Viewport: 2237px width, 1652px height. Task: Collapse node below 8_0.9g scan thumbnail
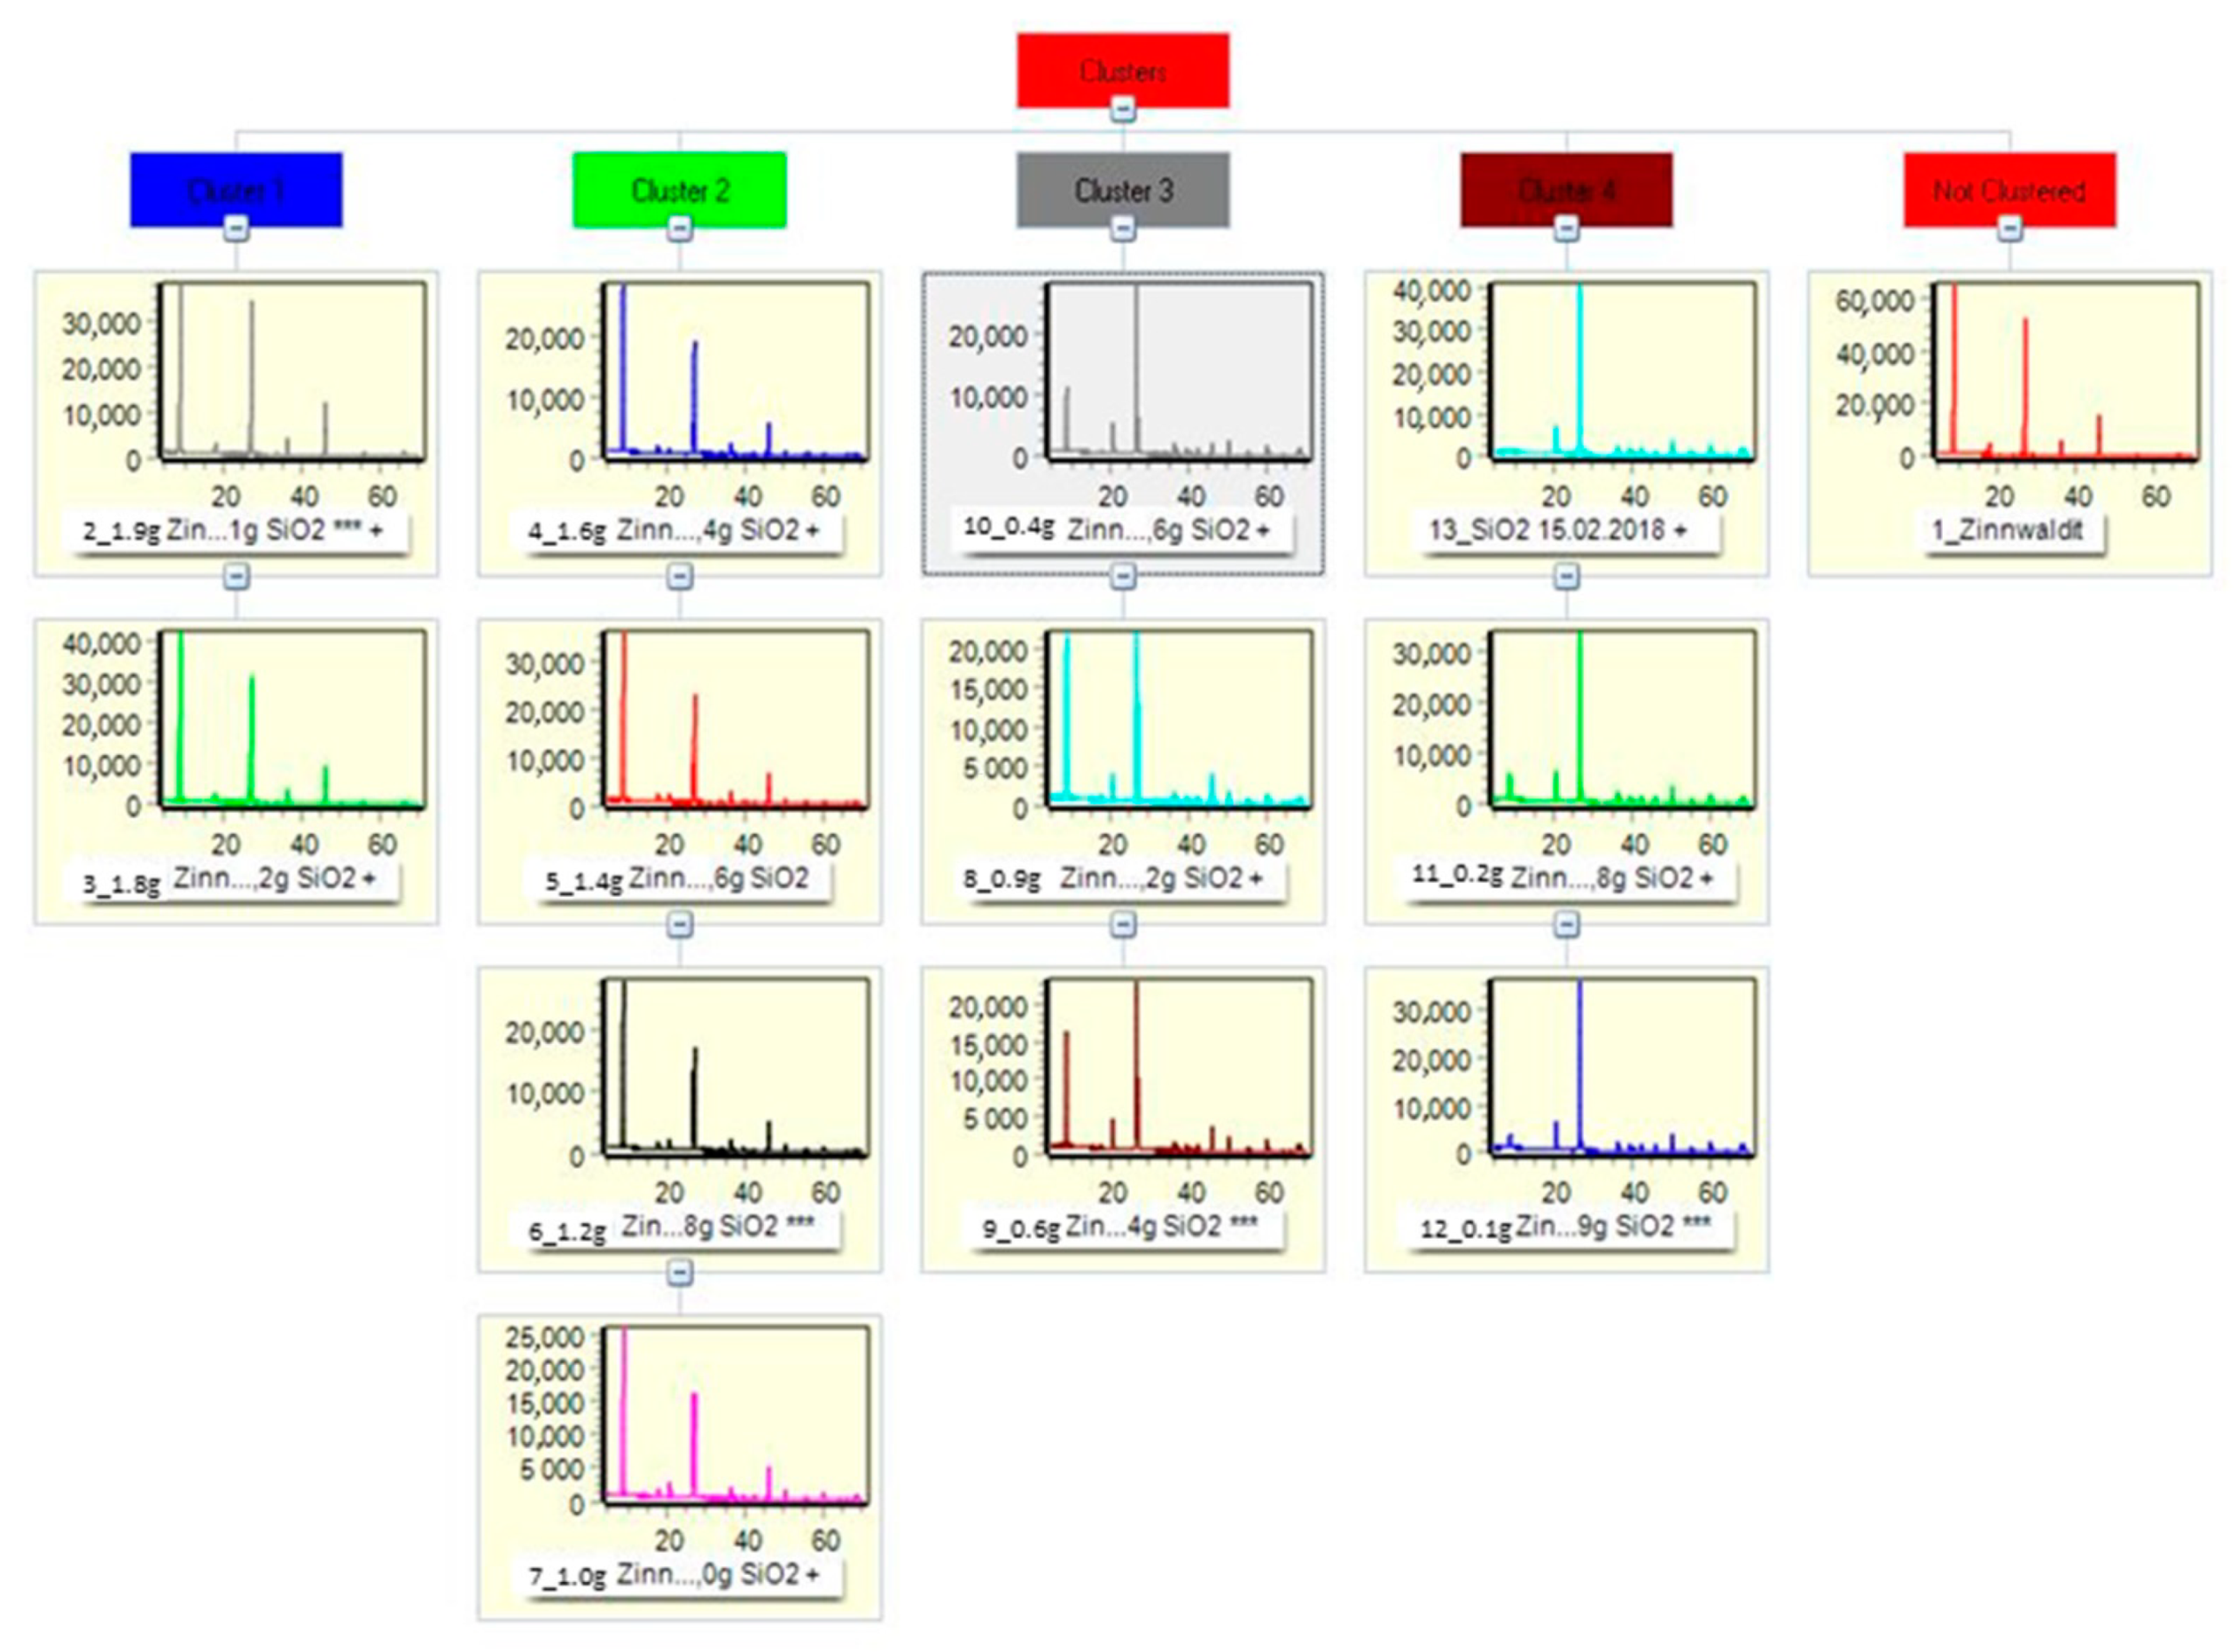(1122, 925)
